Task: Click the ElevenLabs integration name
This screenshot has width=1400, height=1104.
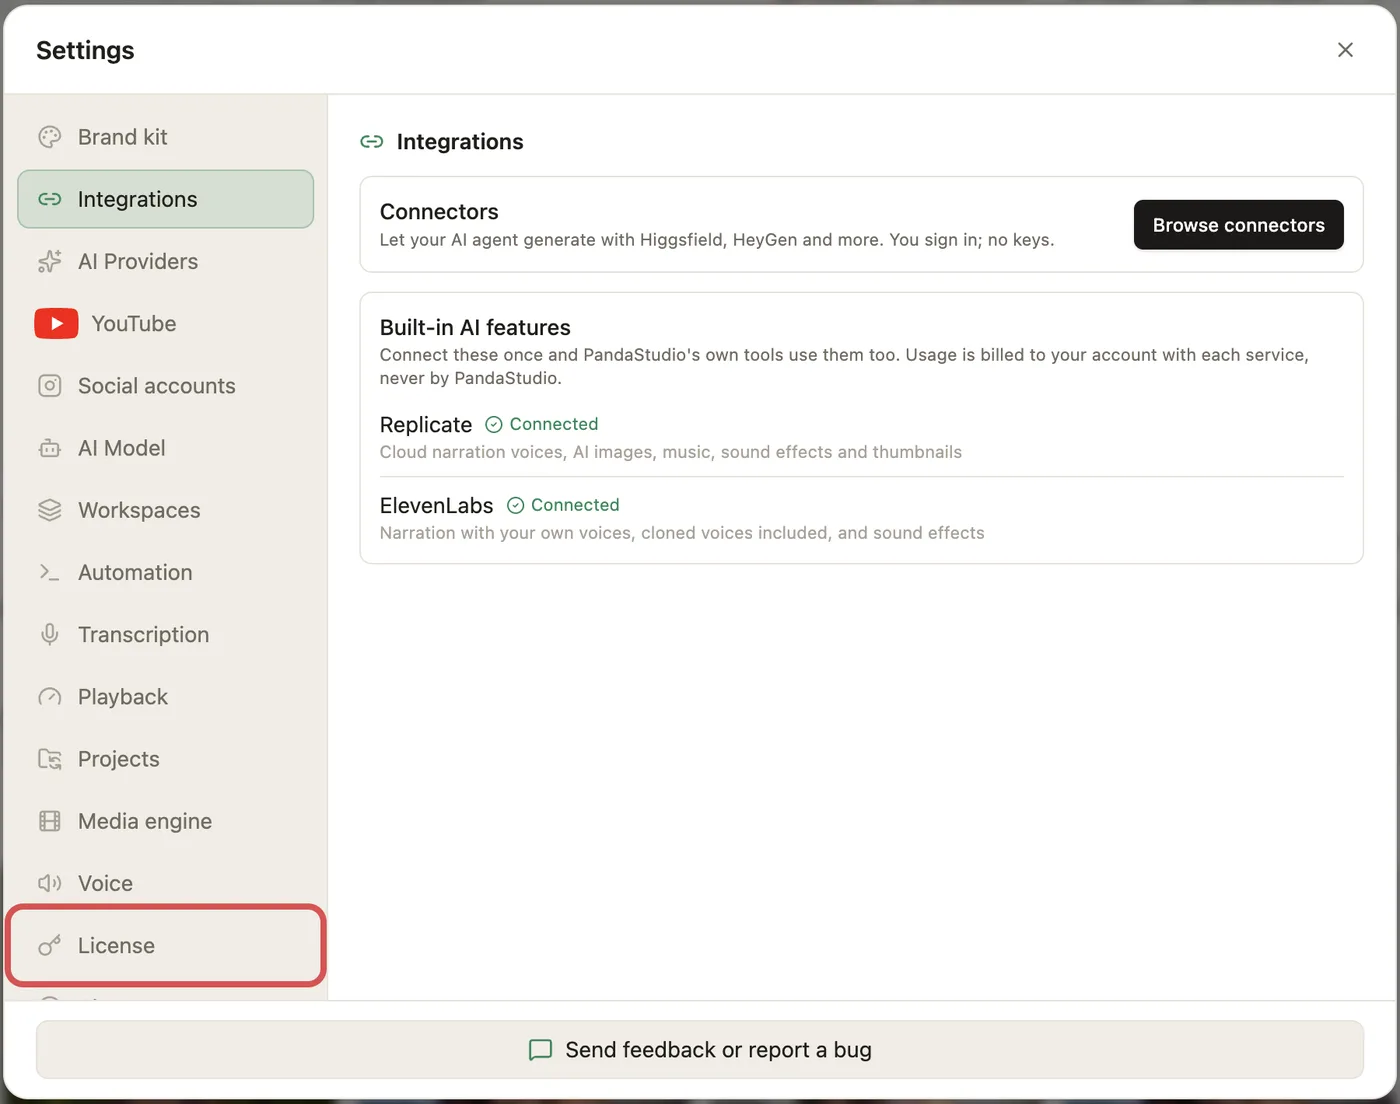Action: [437, 506]
